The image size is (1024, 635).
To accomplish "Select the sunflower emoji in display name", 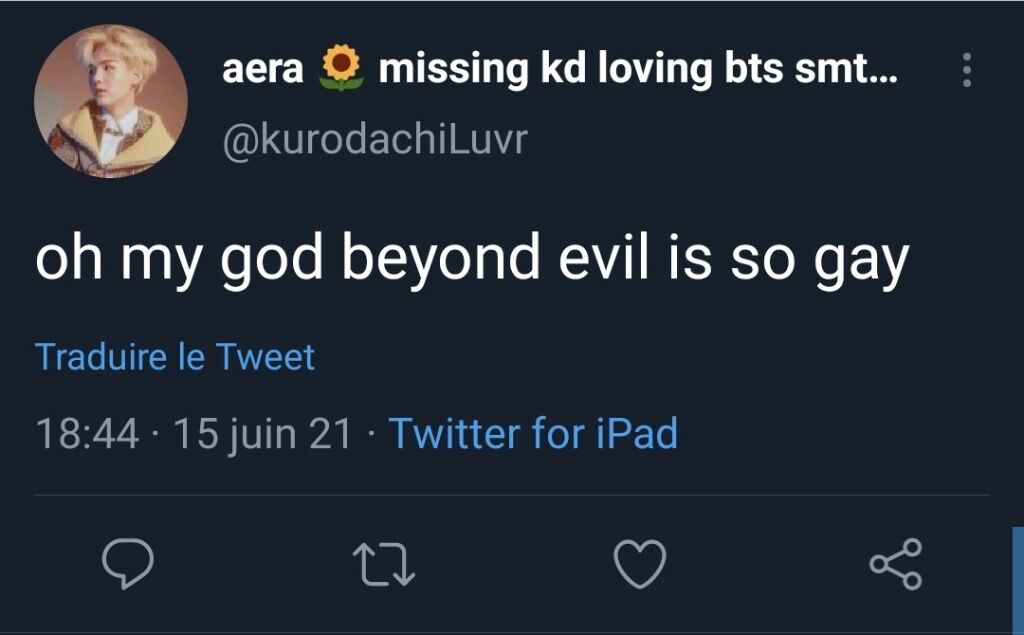I will (x=341, y=67).
